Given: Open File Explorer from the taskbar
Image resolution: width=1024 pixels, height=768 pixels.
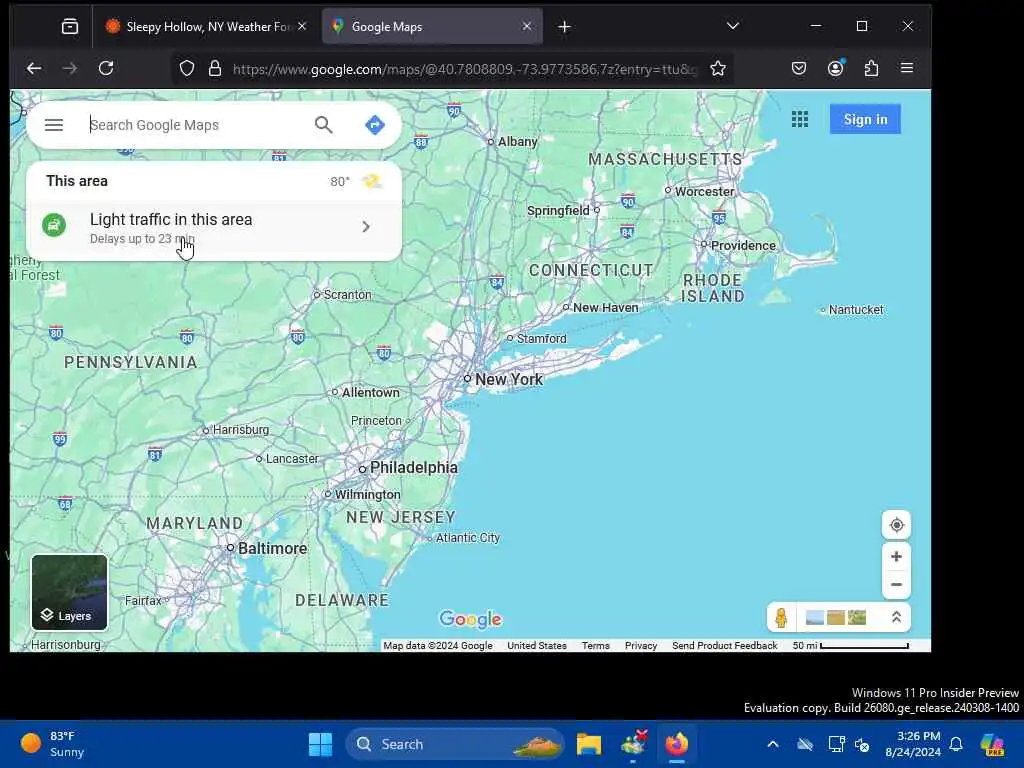Looking at the screenshot, I should (x=588, y=744).
